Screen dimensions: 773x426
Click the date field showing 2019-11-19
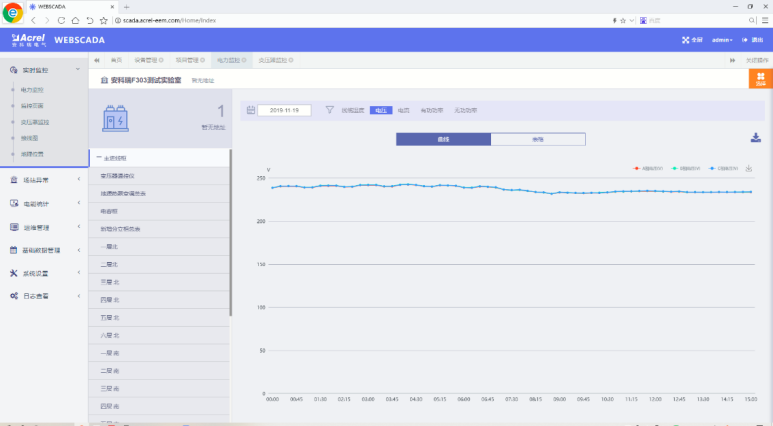pos(284,110)
